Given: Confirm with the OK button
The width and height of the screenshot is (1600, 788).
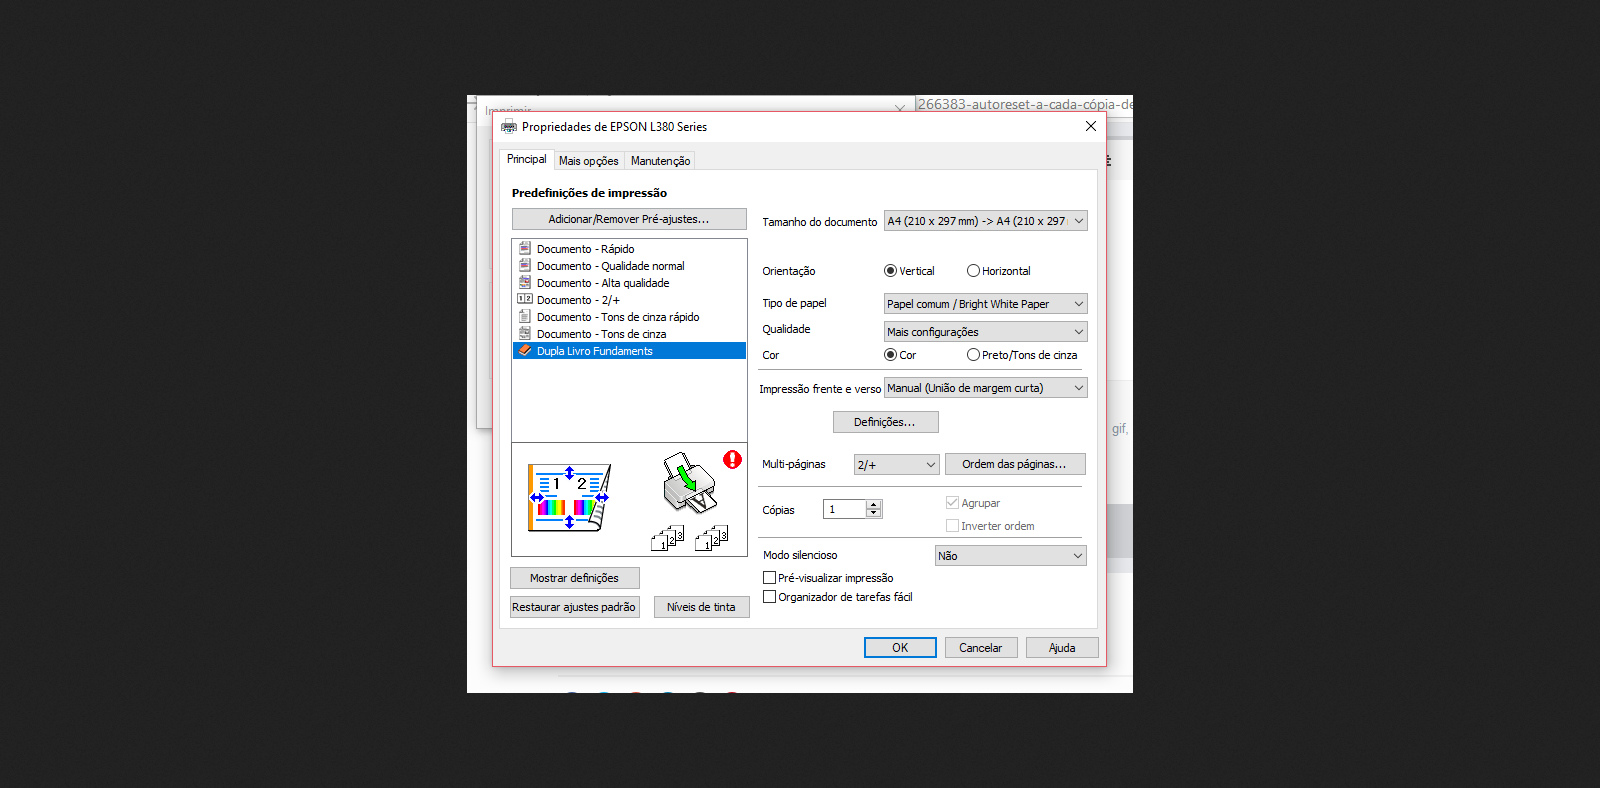Looking at the screenshot, I should pos(900,648).
